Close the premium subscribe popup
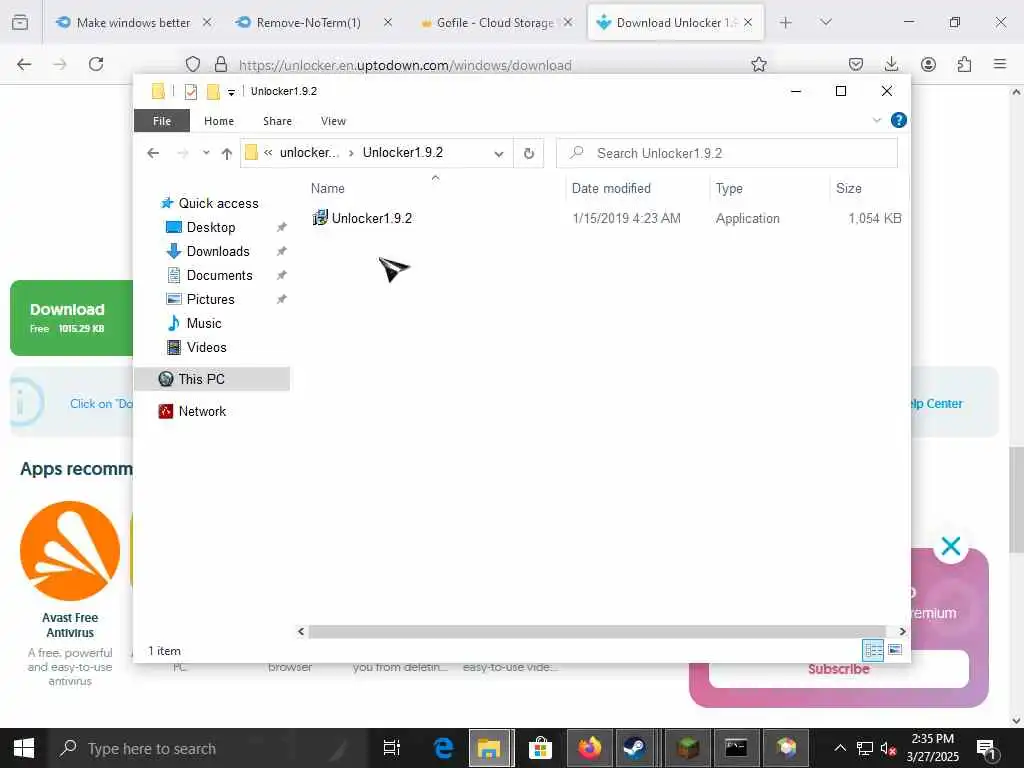The height and width of the screenshot is (768, 1024). pyautogui.click(x=951, y=546)
